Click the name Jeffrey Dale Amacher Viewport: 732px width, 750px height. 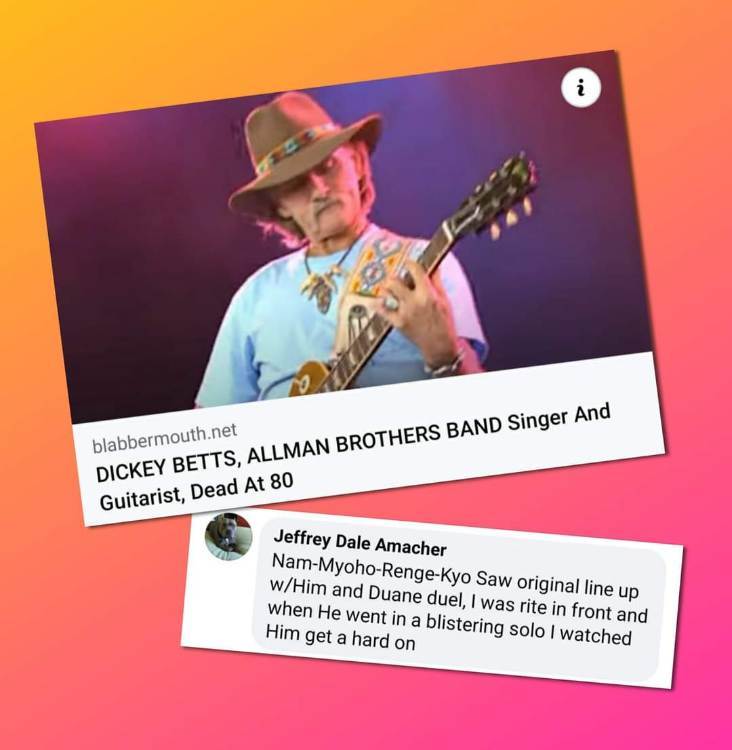360,543
